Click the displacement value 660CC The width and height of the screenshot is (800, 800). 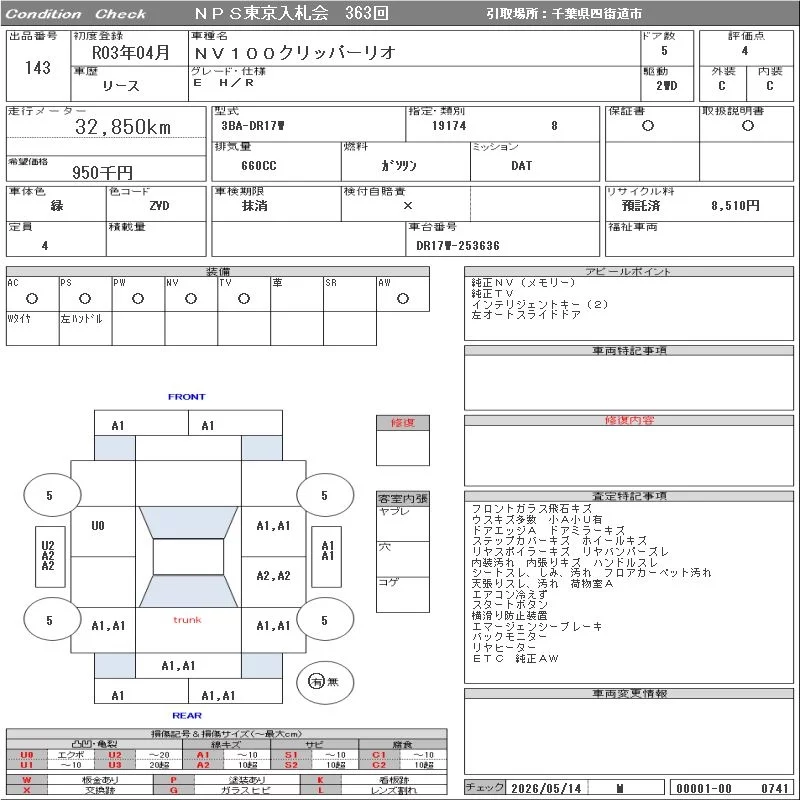pos(259,166)
